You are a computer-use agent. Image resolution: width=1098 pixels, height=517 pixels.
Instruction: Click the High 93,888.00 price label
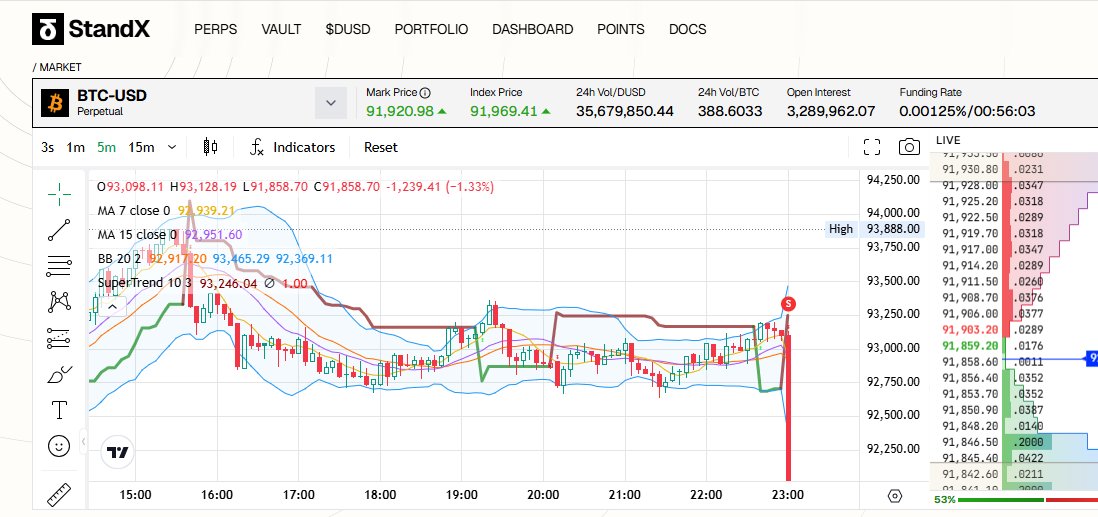coord(875,229)
